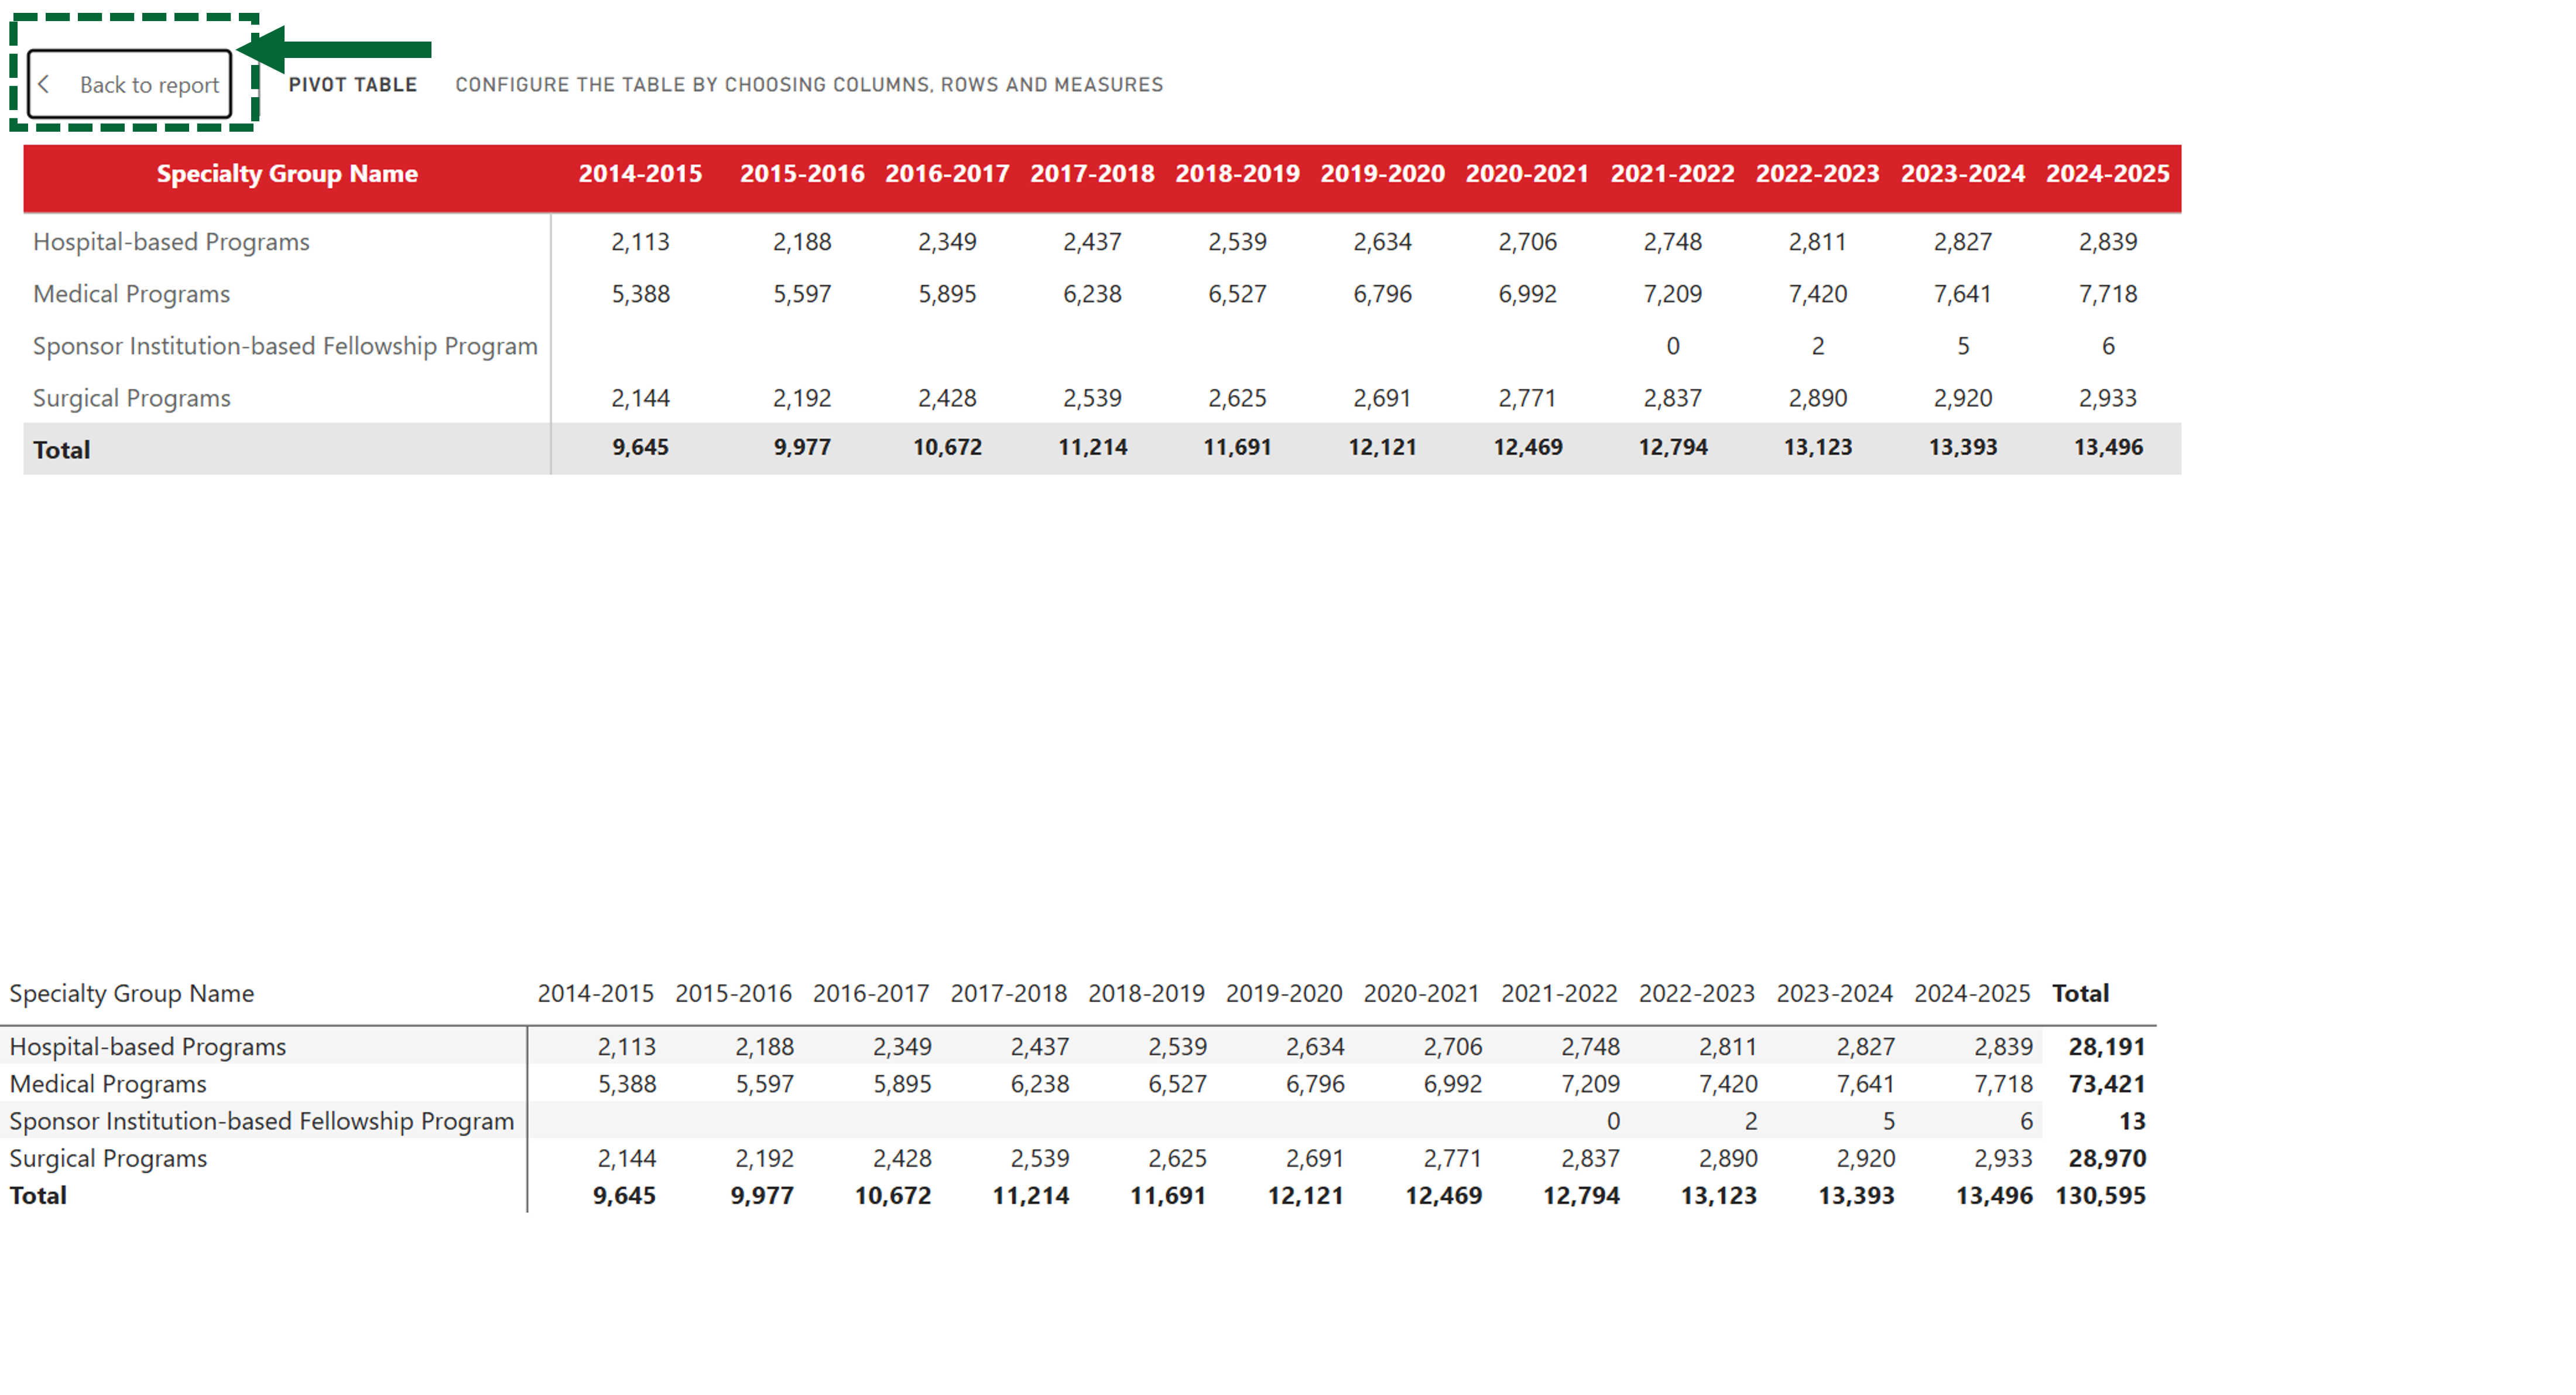Click total 13,496 in the upper shaded row
This screenshot has height=1395, width=2576.
point(2107,447)
